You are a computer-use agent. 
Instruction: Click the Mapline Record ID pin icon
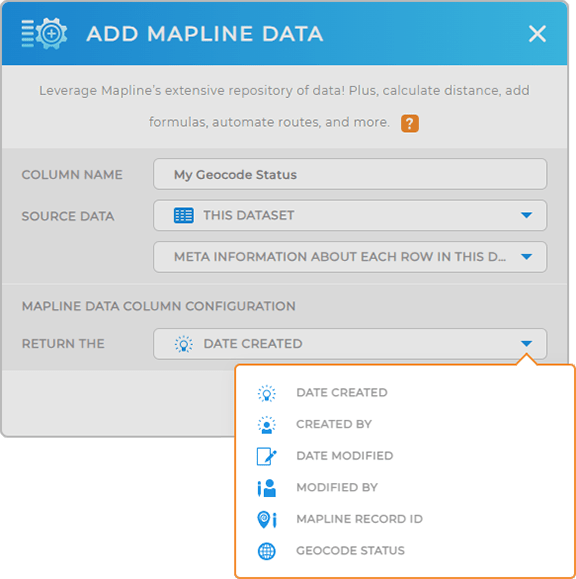click(267, 520)
